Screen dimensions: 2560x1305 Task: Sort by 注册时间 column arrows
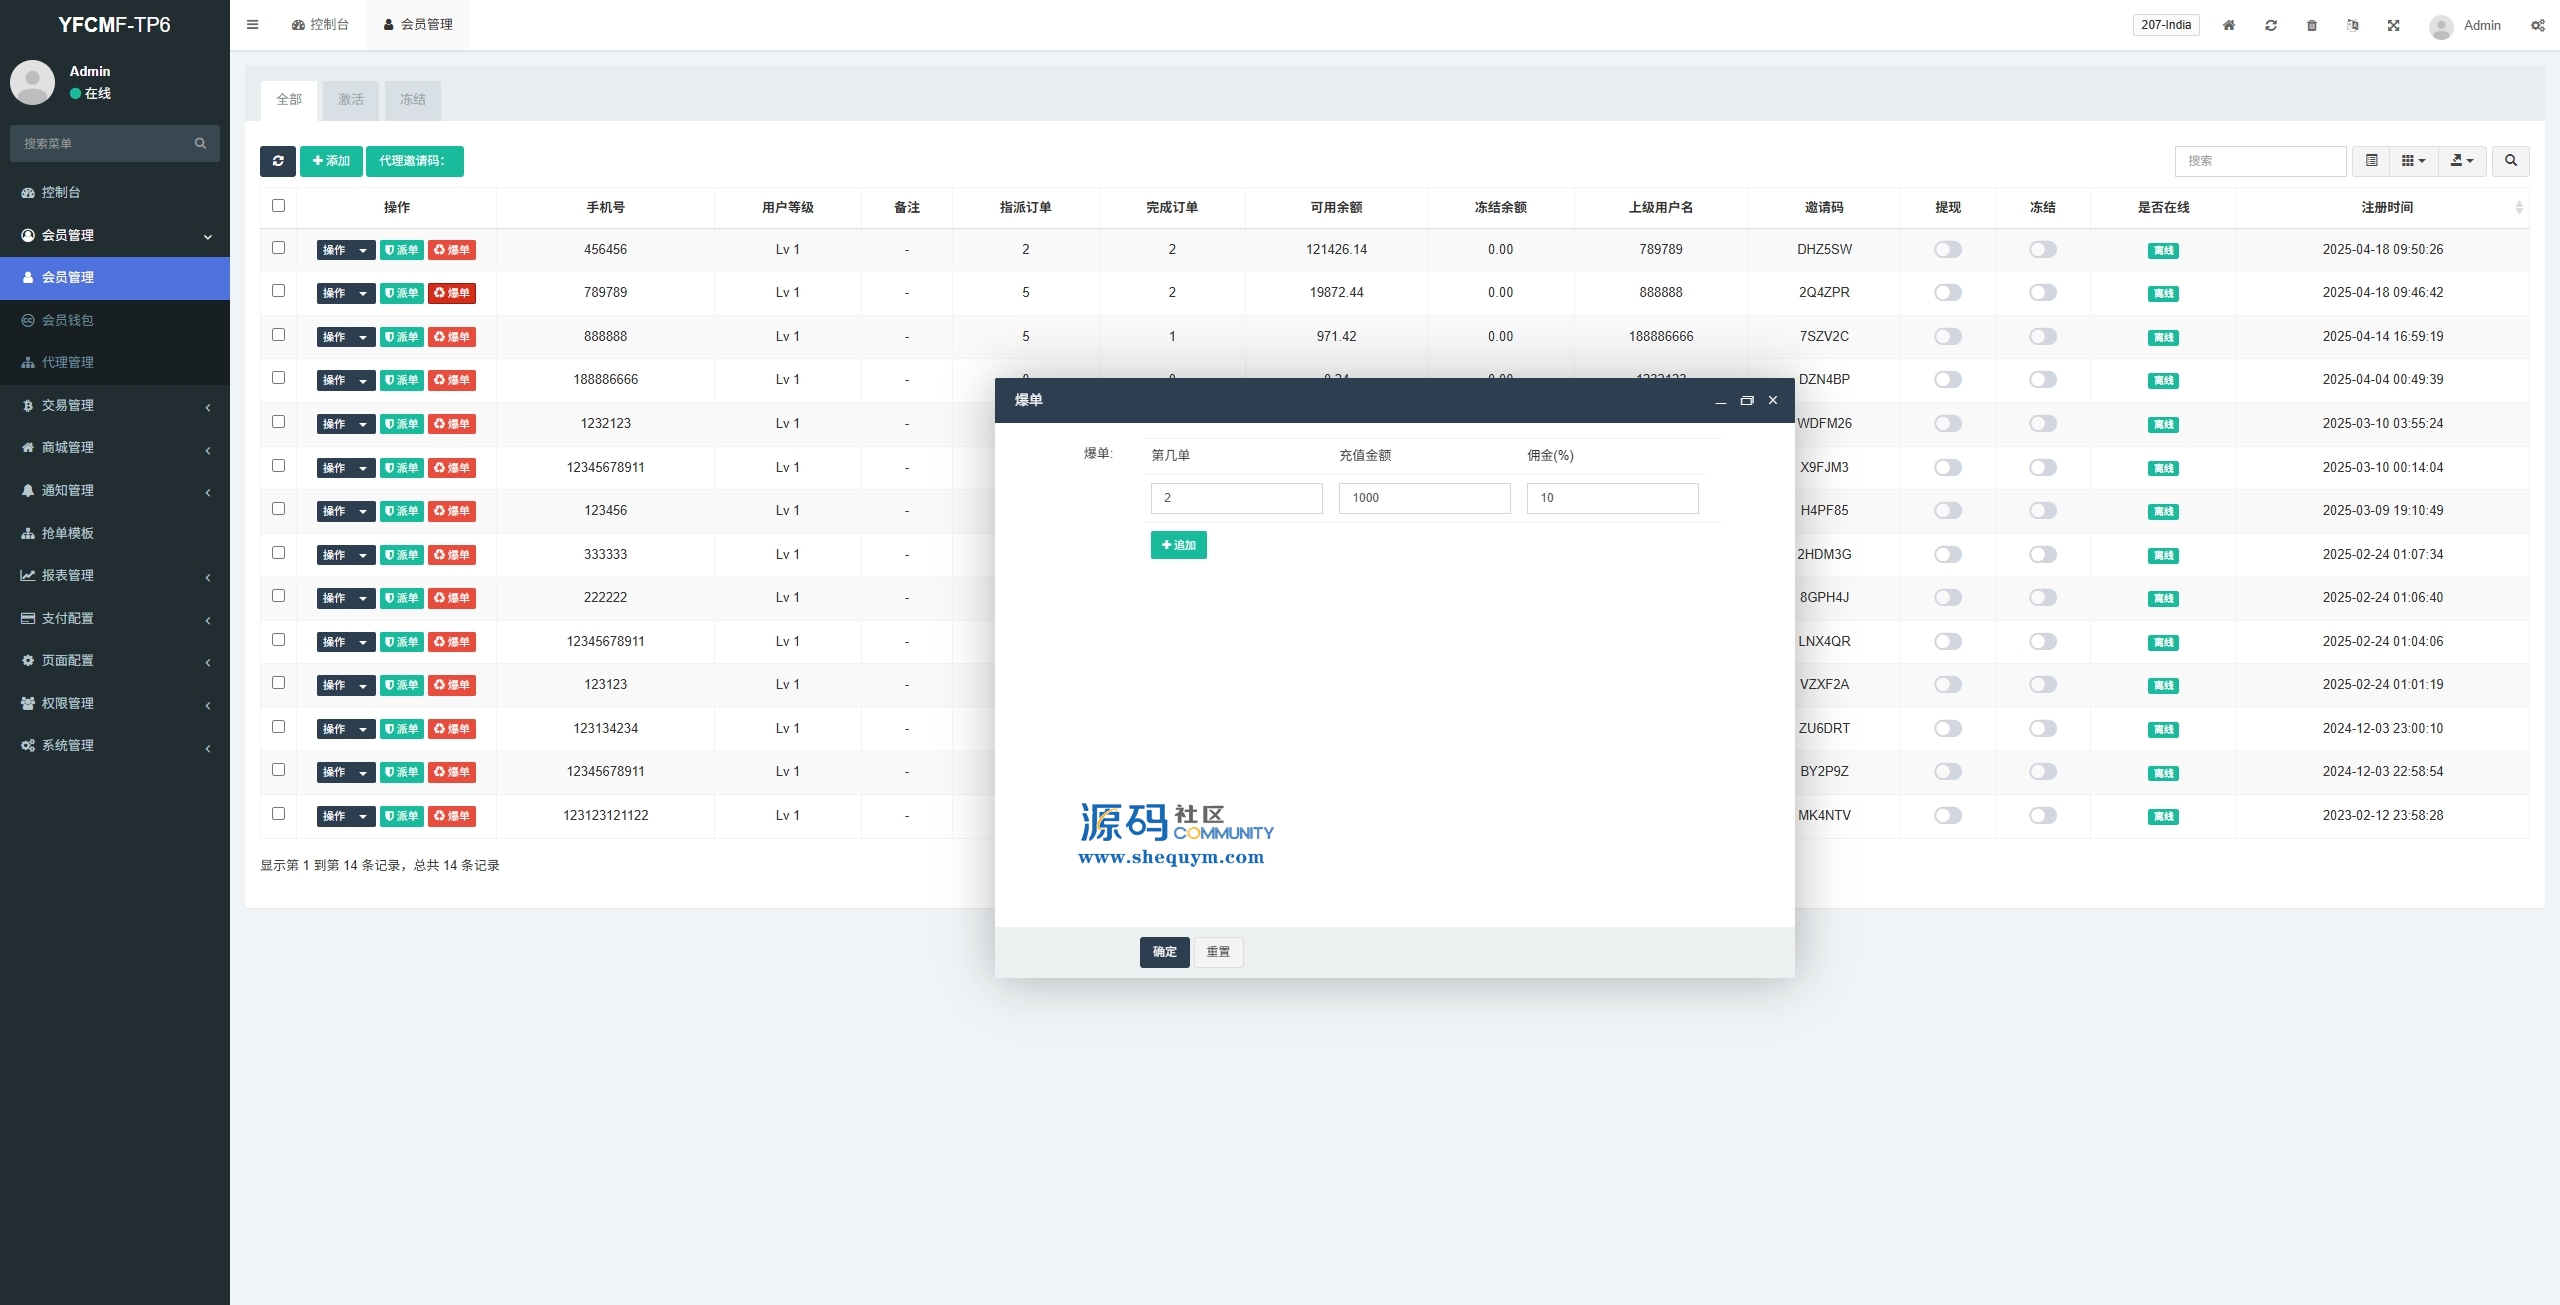click(x=2519, y=207)
